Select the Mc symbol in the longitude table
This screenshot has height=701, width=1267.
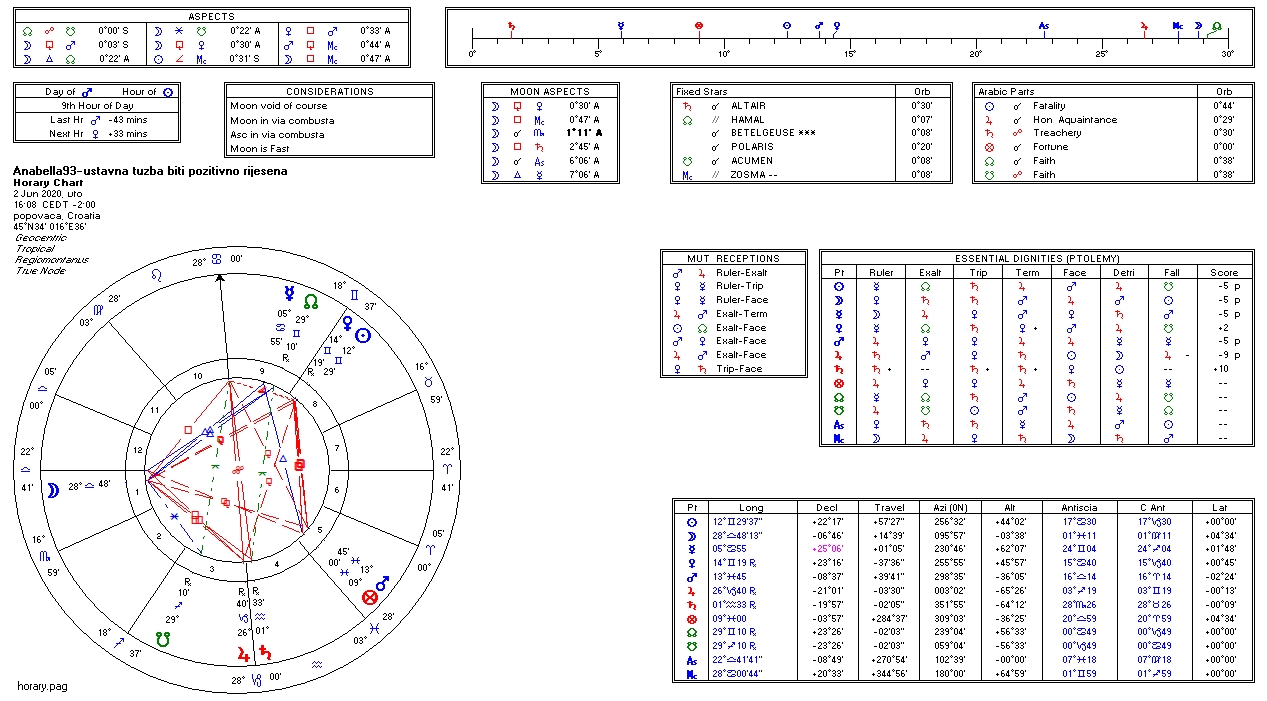(691, 675)
